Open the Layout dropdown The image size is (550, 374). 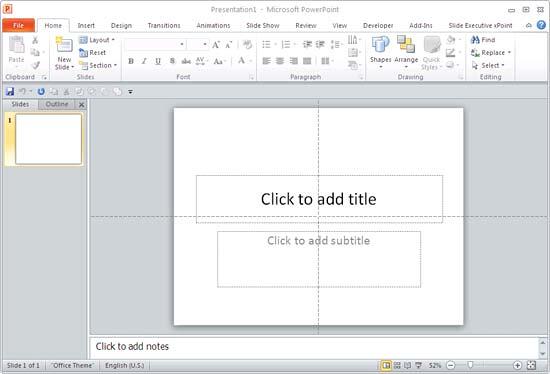pos(97,40)
